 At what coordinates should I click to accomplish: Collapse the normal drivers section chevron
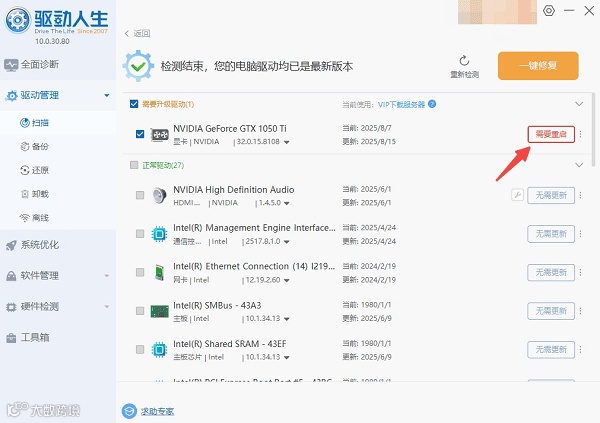[x=579, y=165]
